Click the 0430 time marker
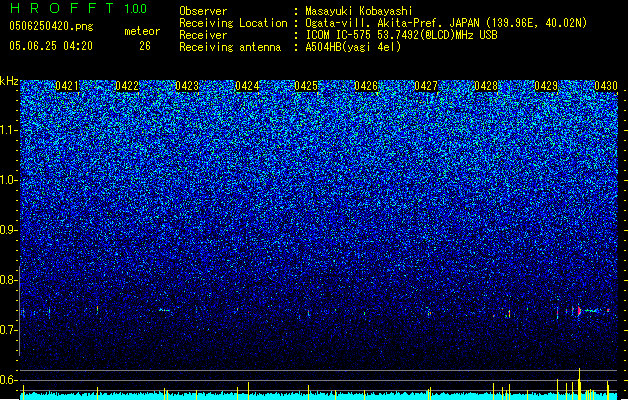The width and height of the screenshot is (629, 400). pos(606,86)
